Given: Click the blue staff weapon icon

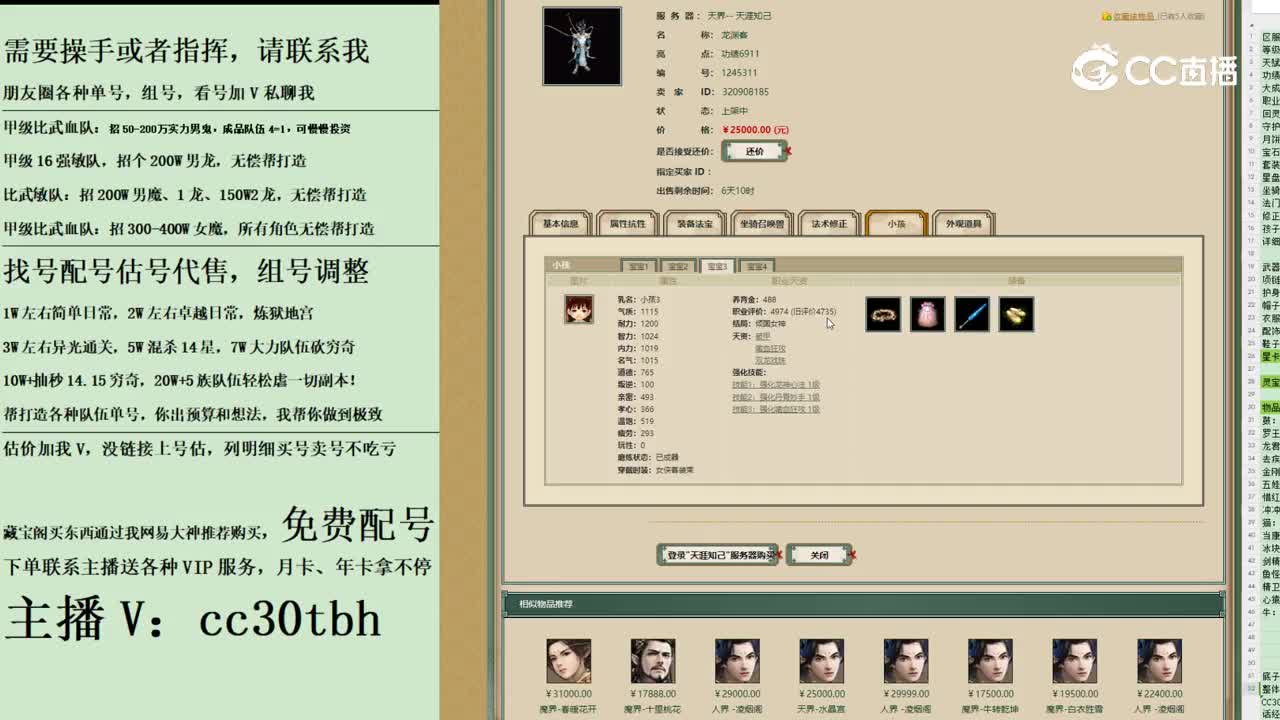Looking at the screenshot, I should [972, 314].
